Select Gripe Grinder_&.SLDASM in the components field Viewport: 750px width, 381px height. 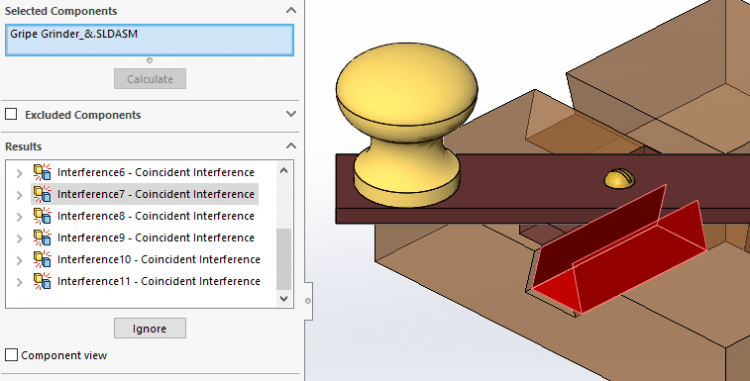pos(74,34)
